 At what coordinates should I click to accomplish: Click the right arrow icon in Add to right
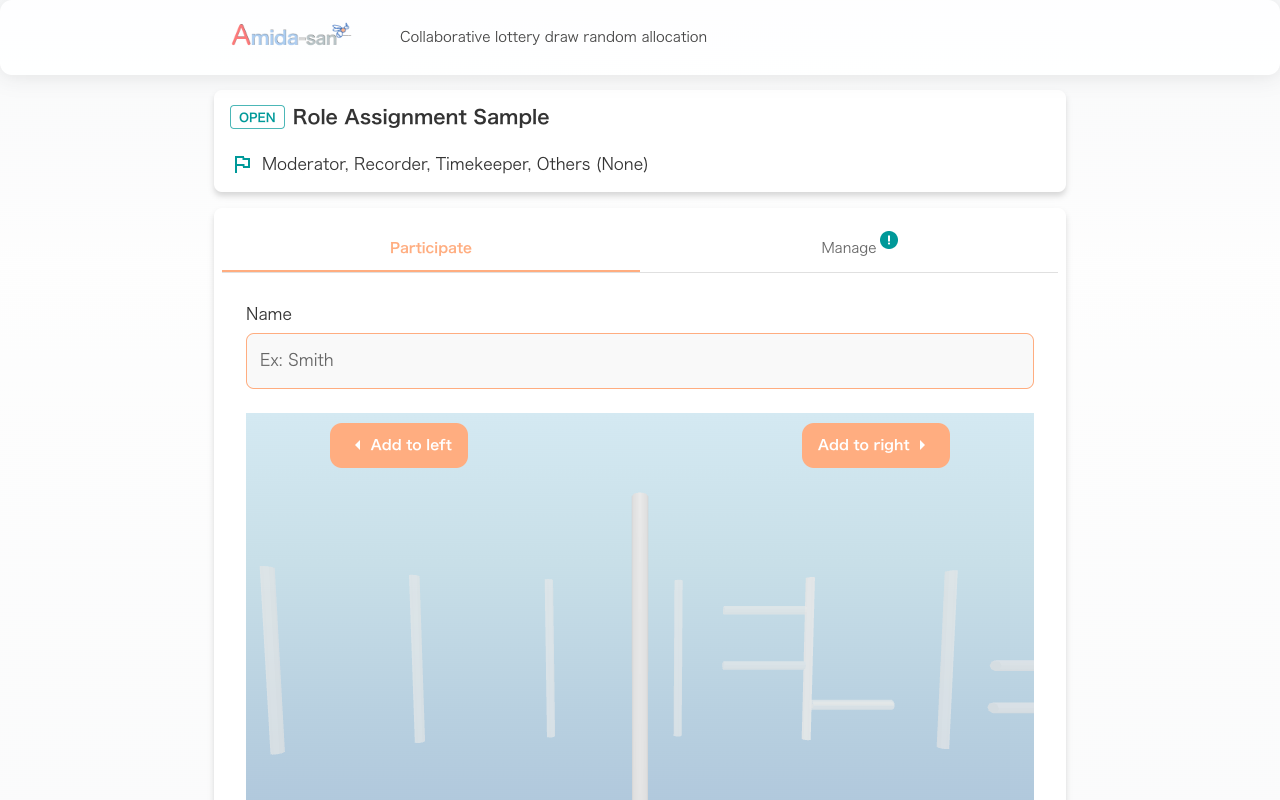(x=922, y=446)
